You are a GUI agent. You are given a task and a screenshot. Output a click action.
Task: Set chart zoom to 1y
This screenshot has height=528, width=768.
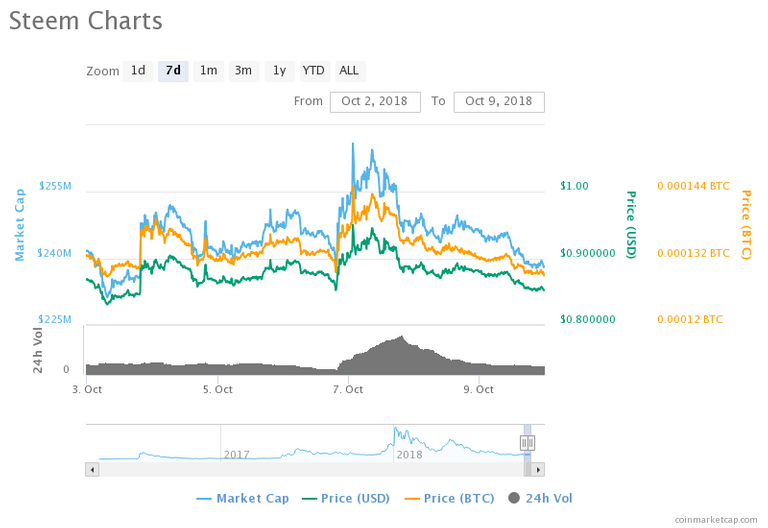279,71
